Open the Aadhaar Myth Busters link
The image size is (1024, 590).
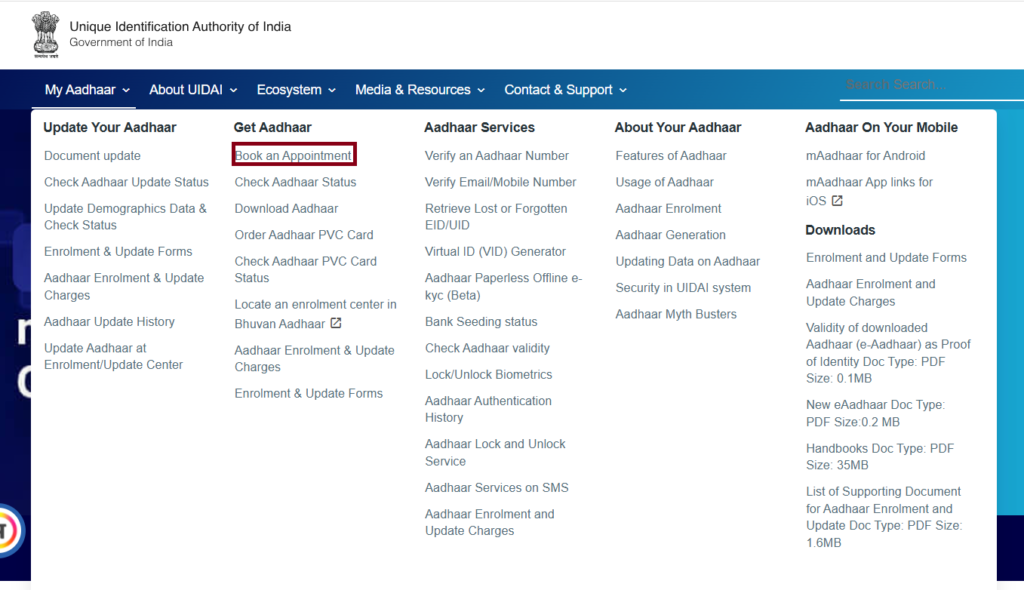pos(676,314)
